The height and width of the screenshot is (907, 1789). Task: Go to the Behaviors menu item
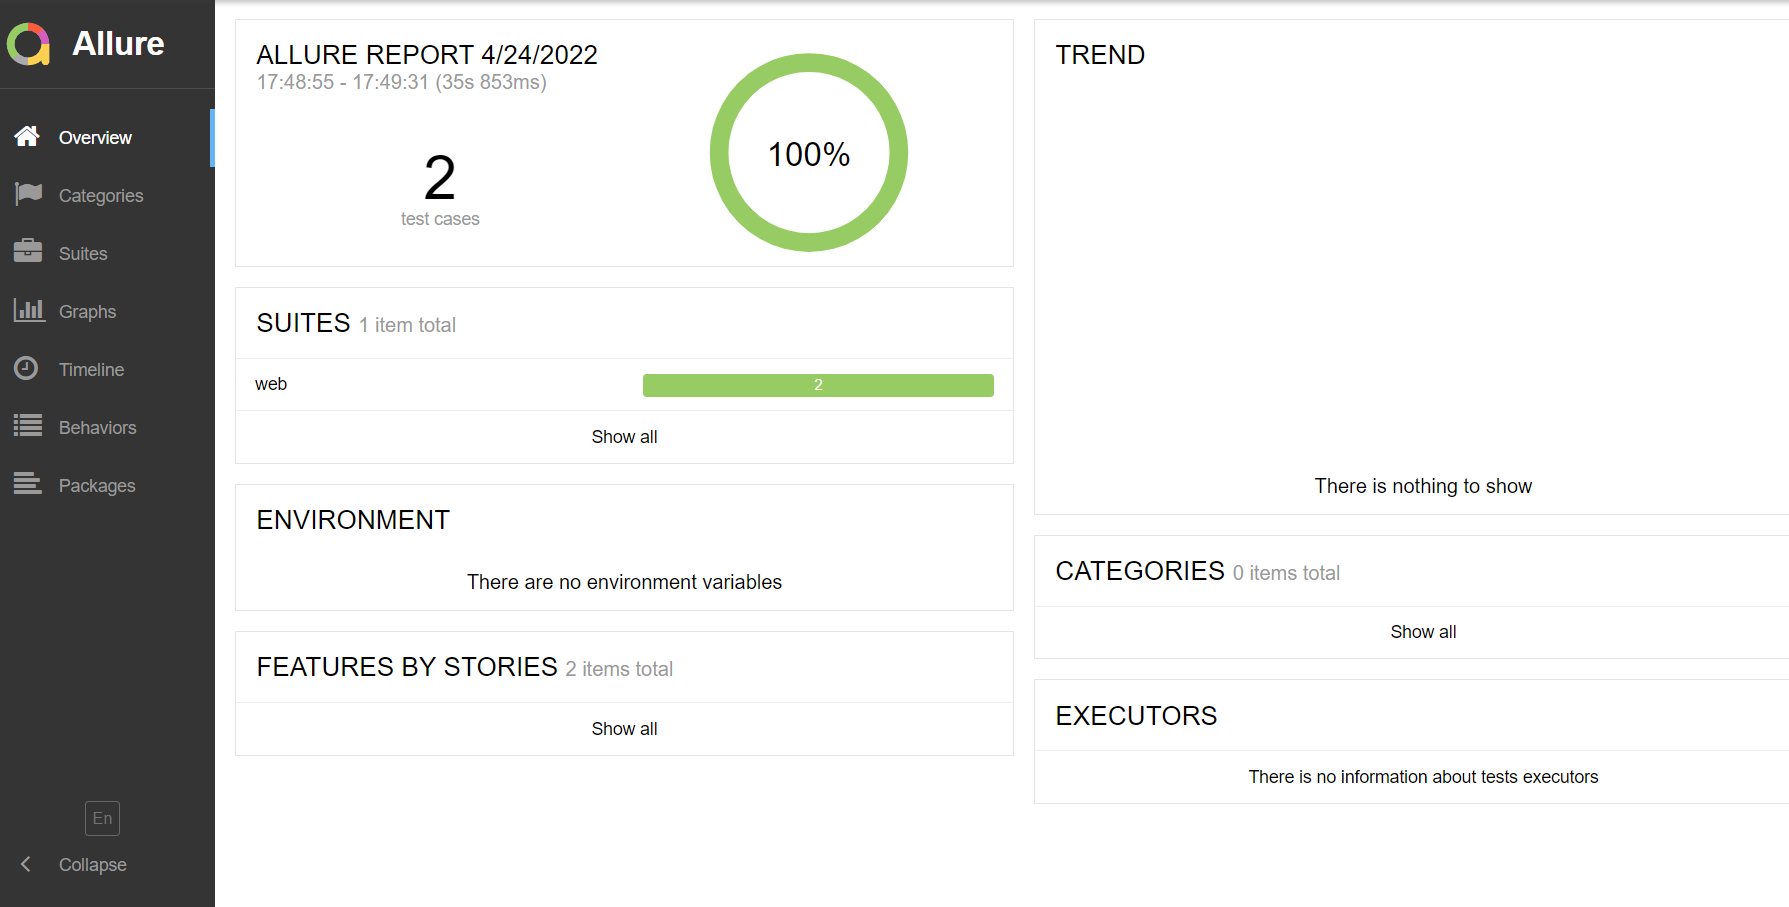pos(97,428)
